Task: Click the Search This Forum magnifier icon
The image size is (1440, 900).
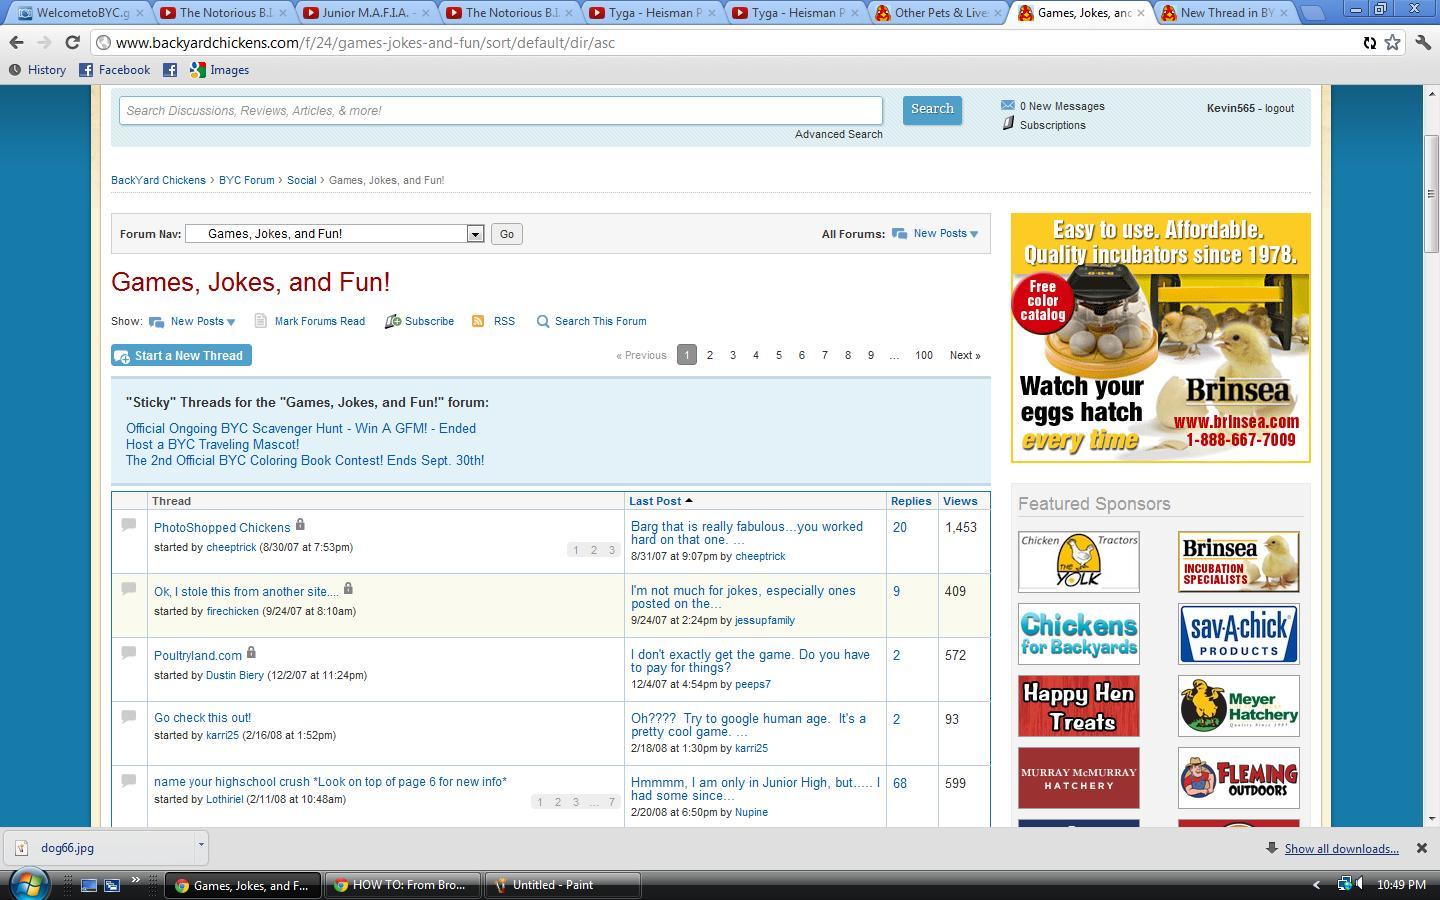Action: 543,321
